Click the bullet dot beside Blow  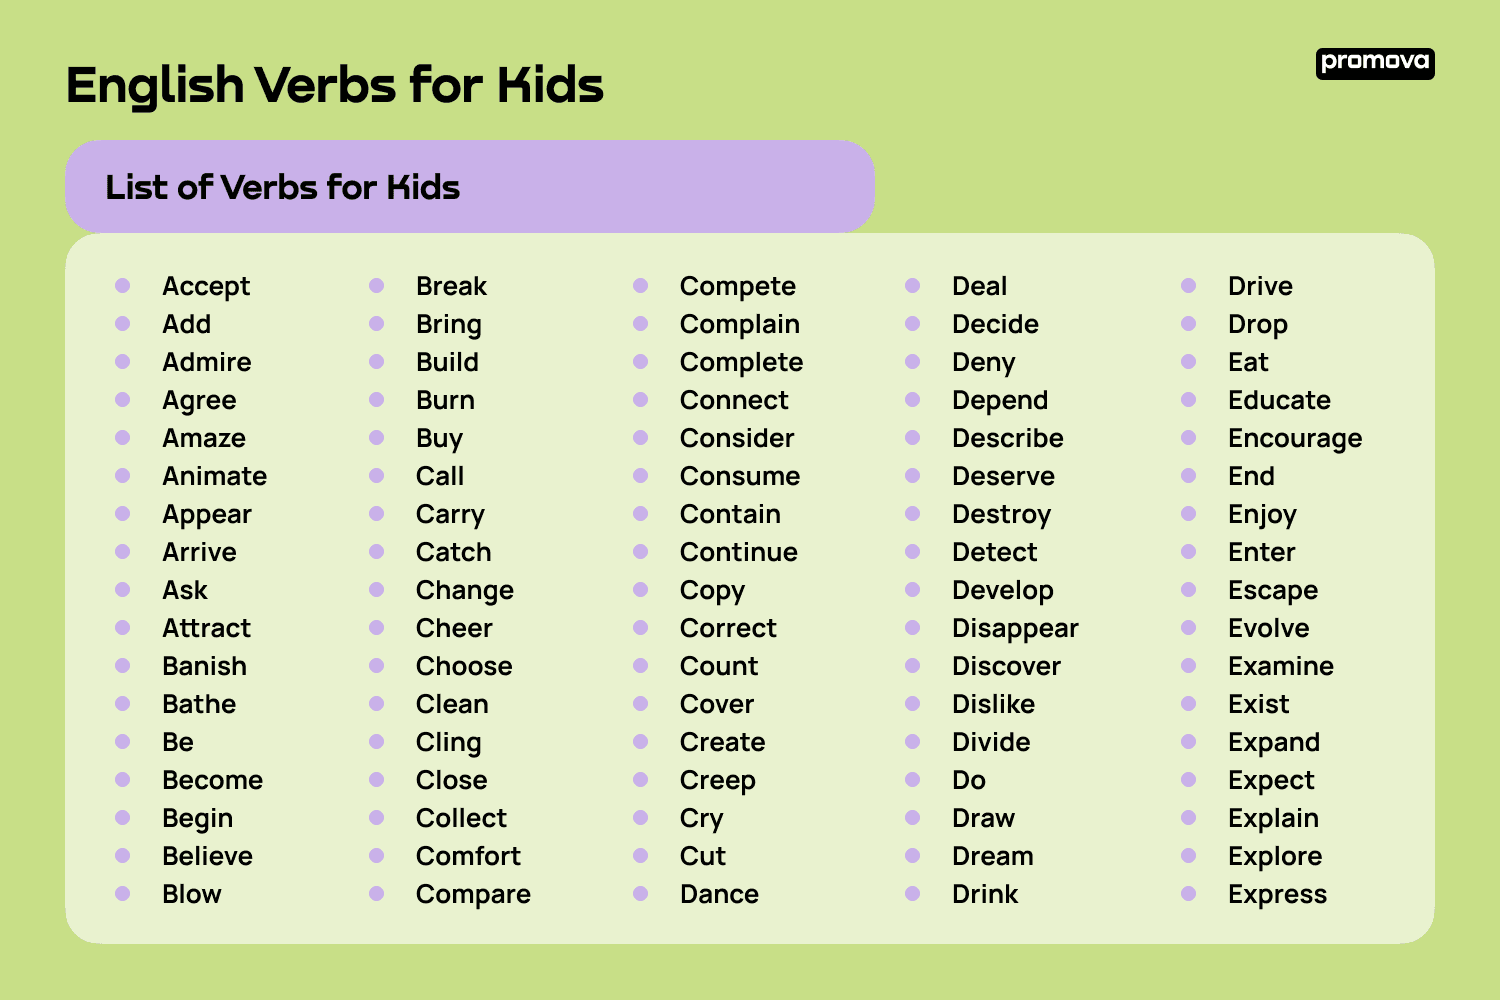pos(123,894)
